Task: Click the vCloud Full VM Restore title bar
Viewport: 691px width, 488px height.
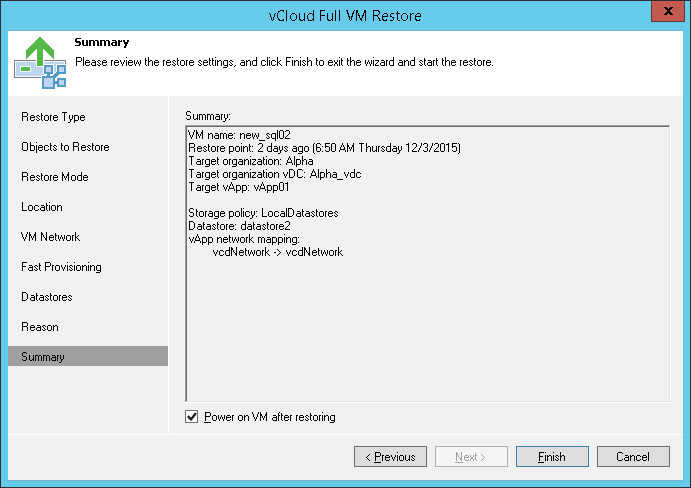Action: [345, 15]
